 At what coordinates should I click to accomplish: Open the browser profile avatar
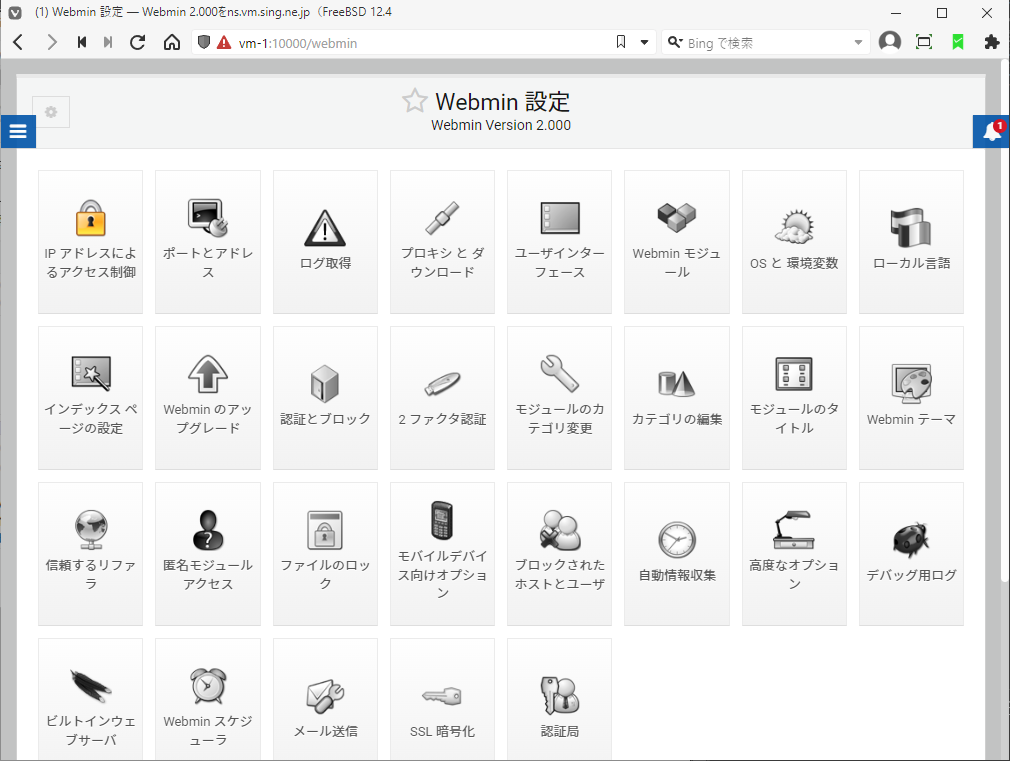pos(890,42)
